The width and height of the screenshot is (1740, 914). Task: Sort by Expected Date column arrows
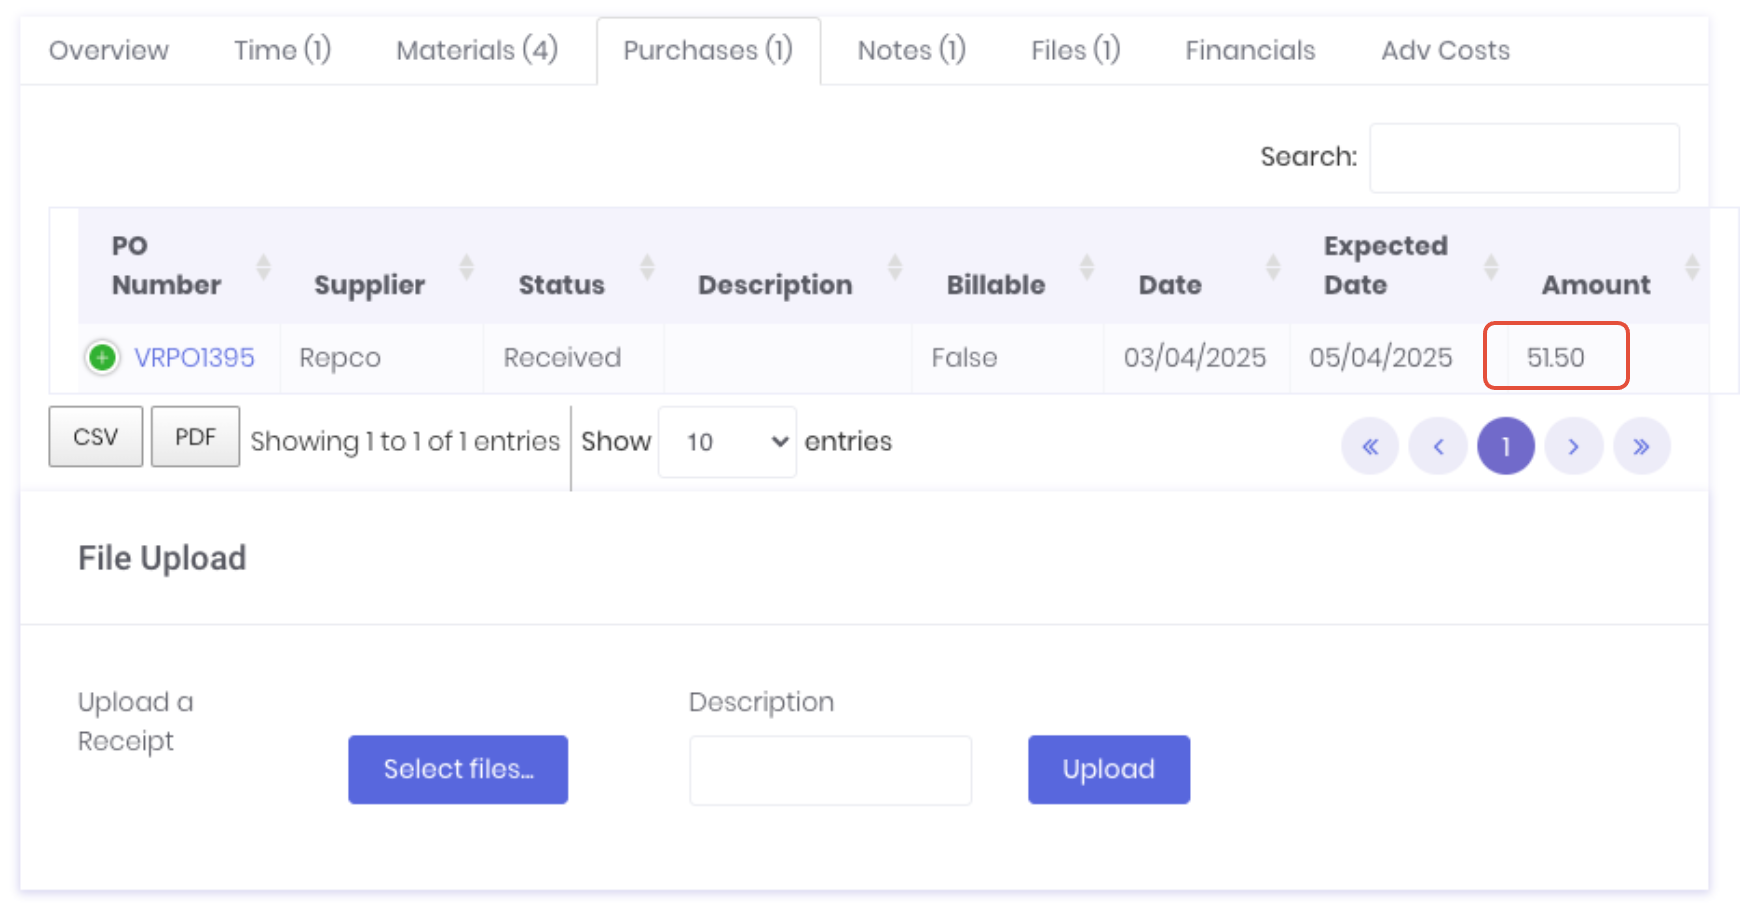1491,267
